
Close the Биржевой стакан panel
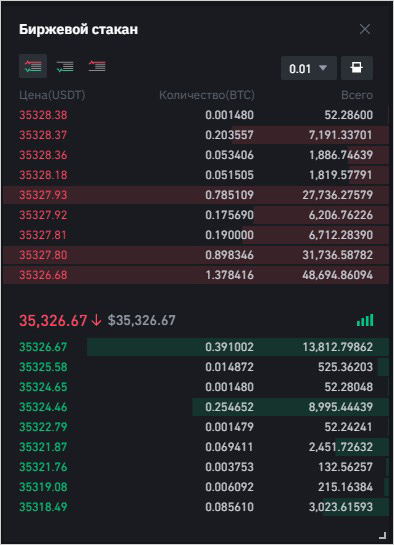point(365,29)
